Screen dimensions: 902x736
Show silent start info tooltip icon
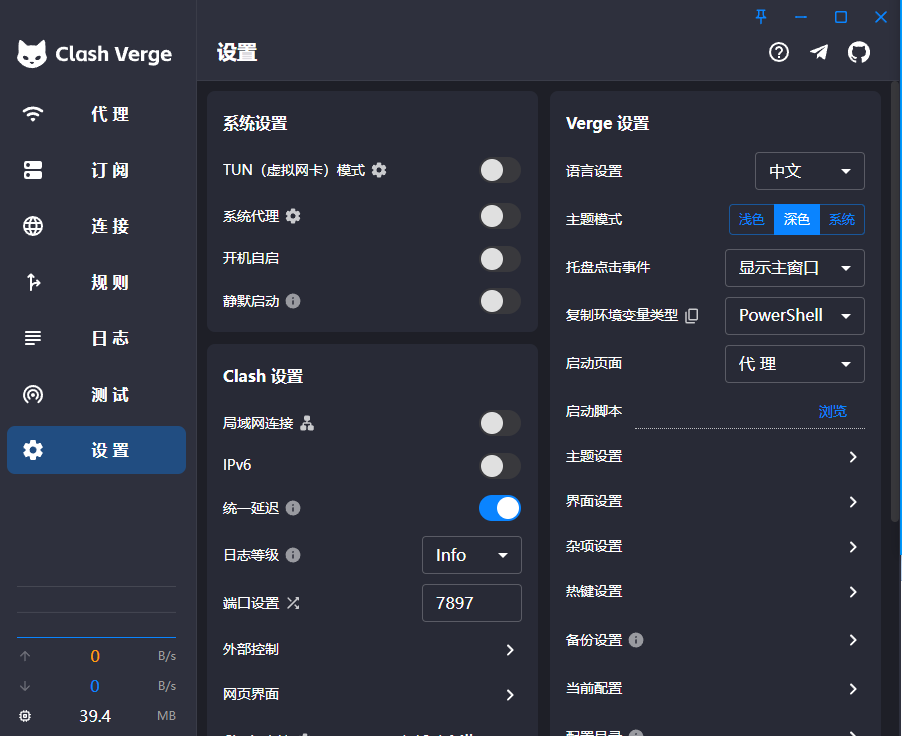[x=293, y=301]
